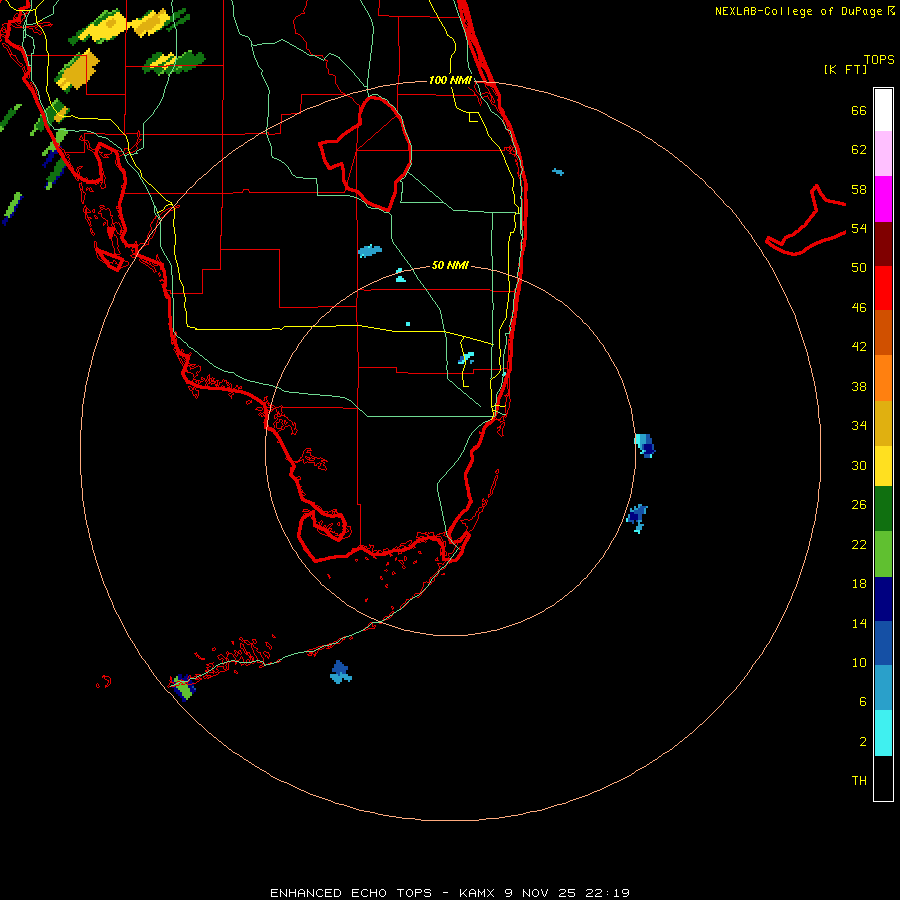Select the dark red swatch between 54 and 50

tap(883, 244)
